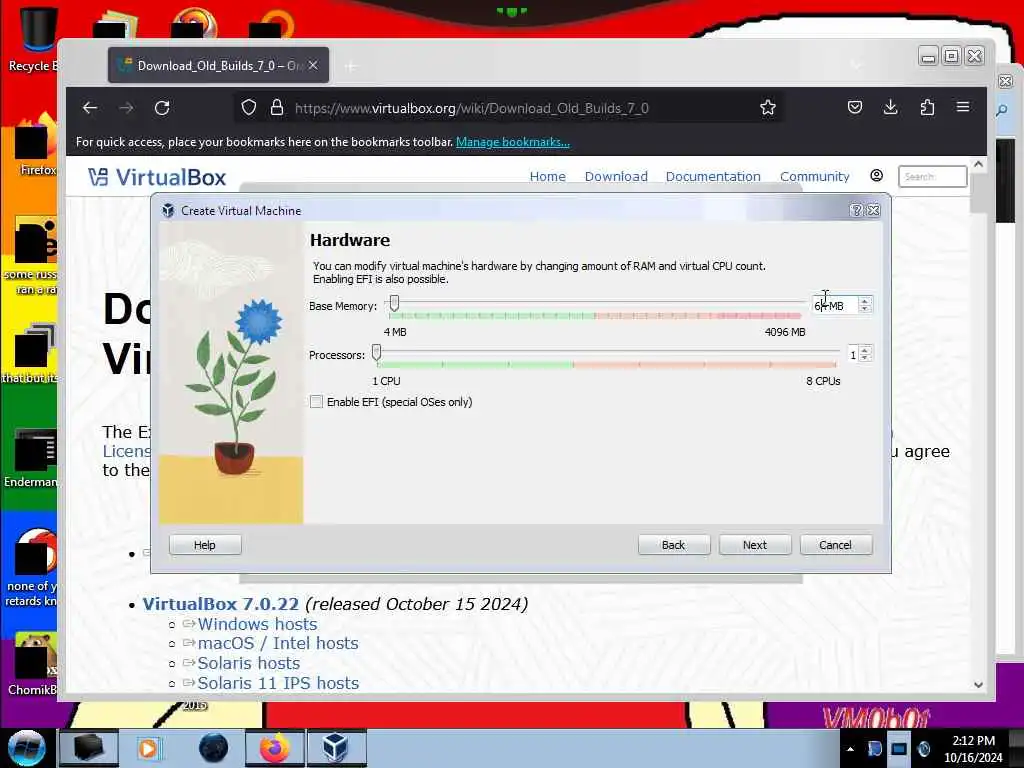Click the dialog question mark help icon
Viewport: 1024px width, 768px height.
pyautogui.click(x=856, y=210)
